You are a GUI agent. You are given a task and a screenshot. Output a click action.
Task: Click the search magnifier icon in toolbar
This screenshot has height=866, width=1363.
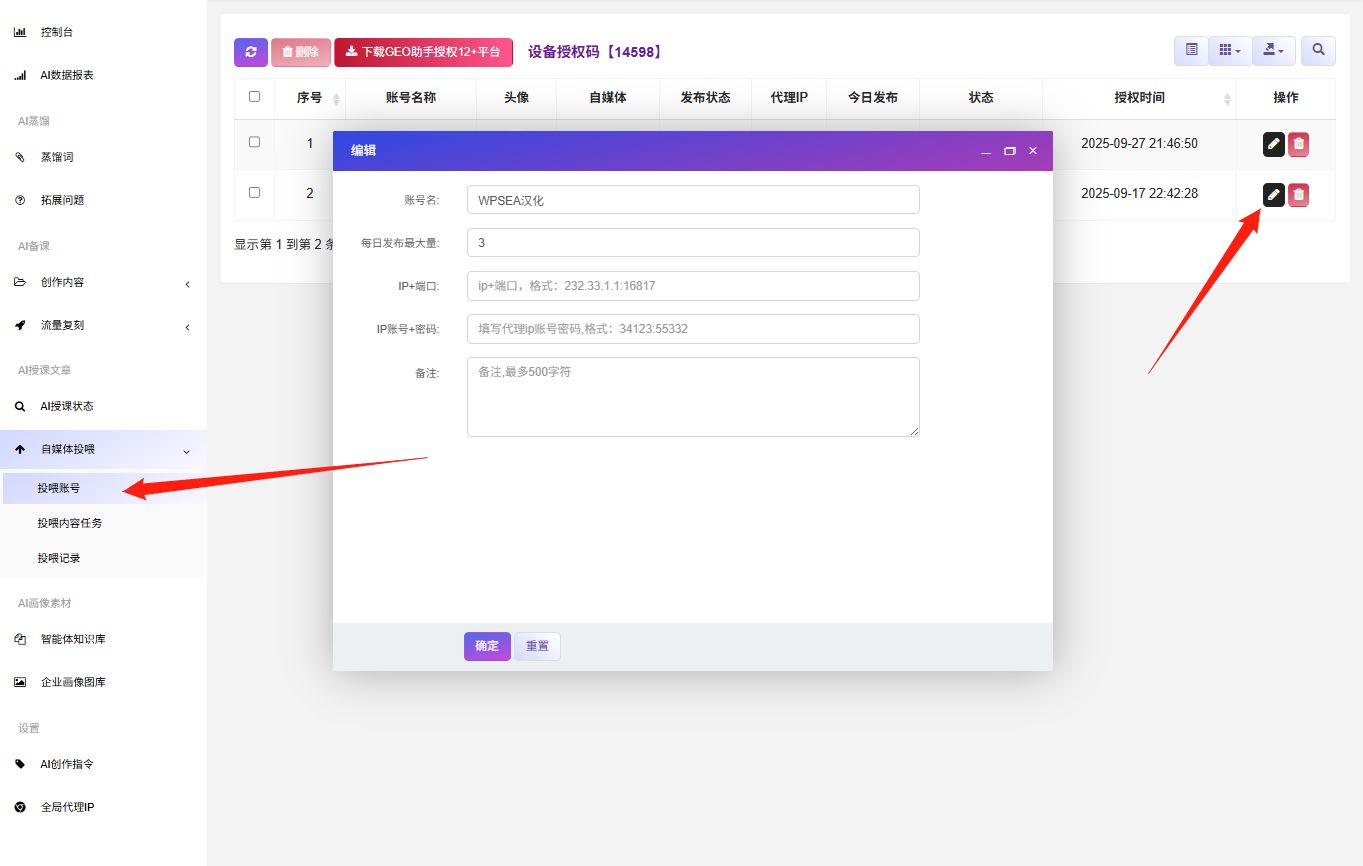pos(1318,50)
